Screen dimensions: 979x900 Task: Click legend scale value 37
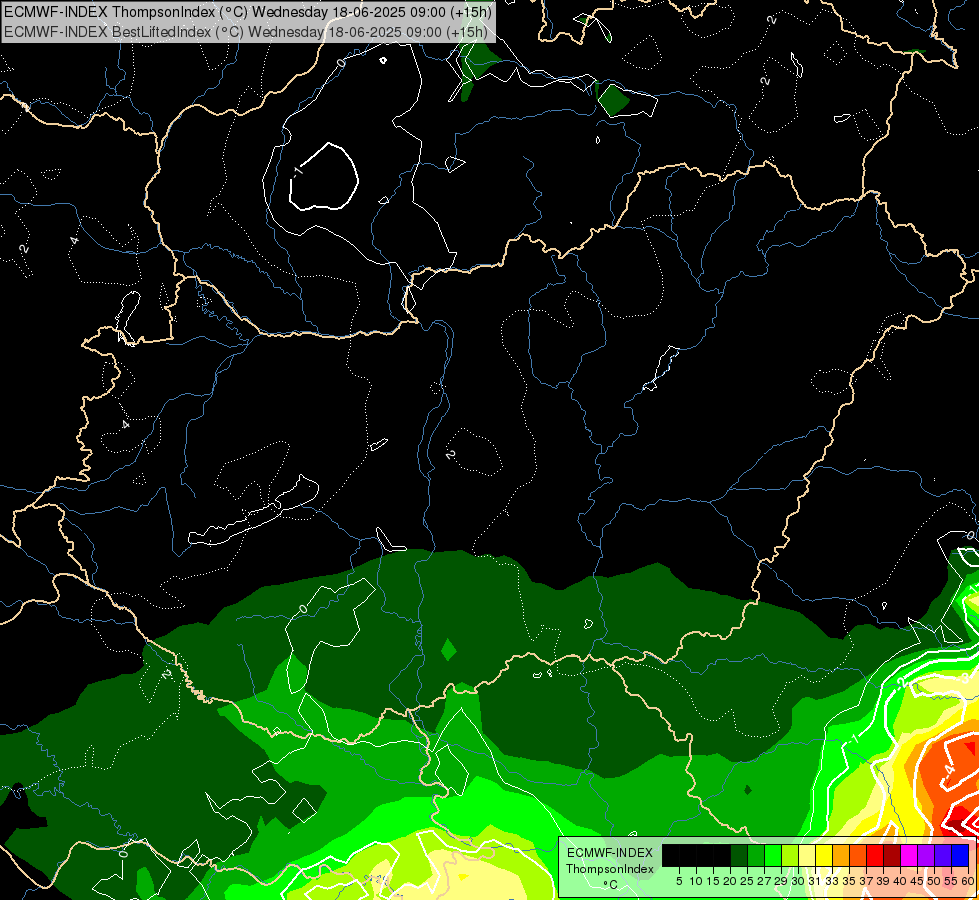[866, 881]
